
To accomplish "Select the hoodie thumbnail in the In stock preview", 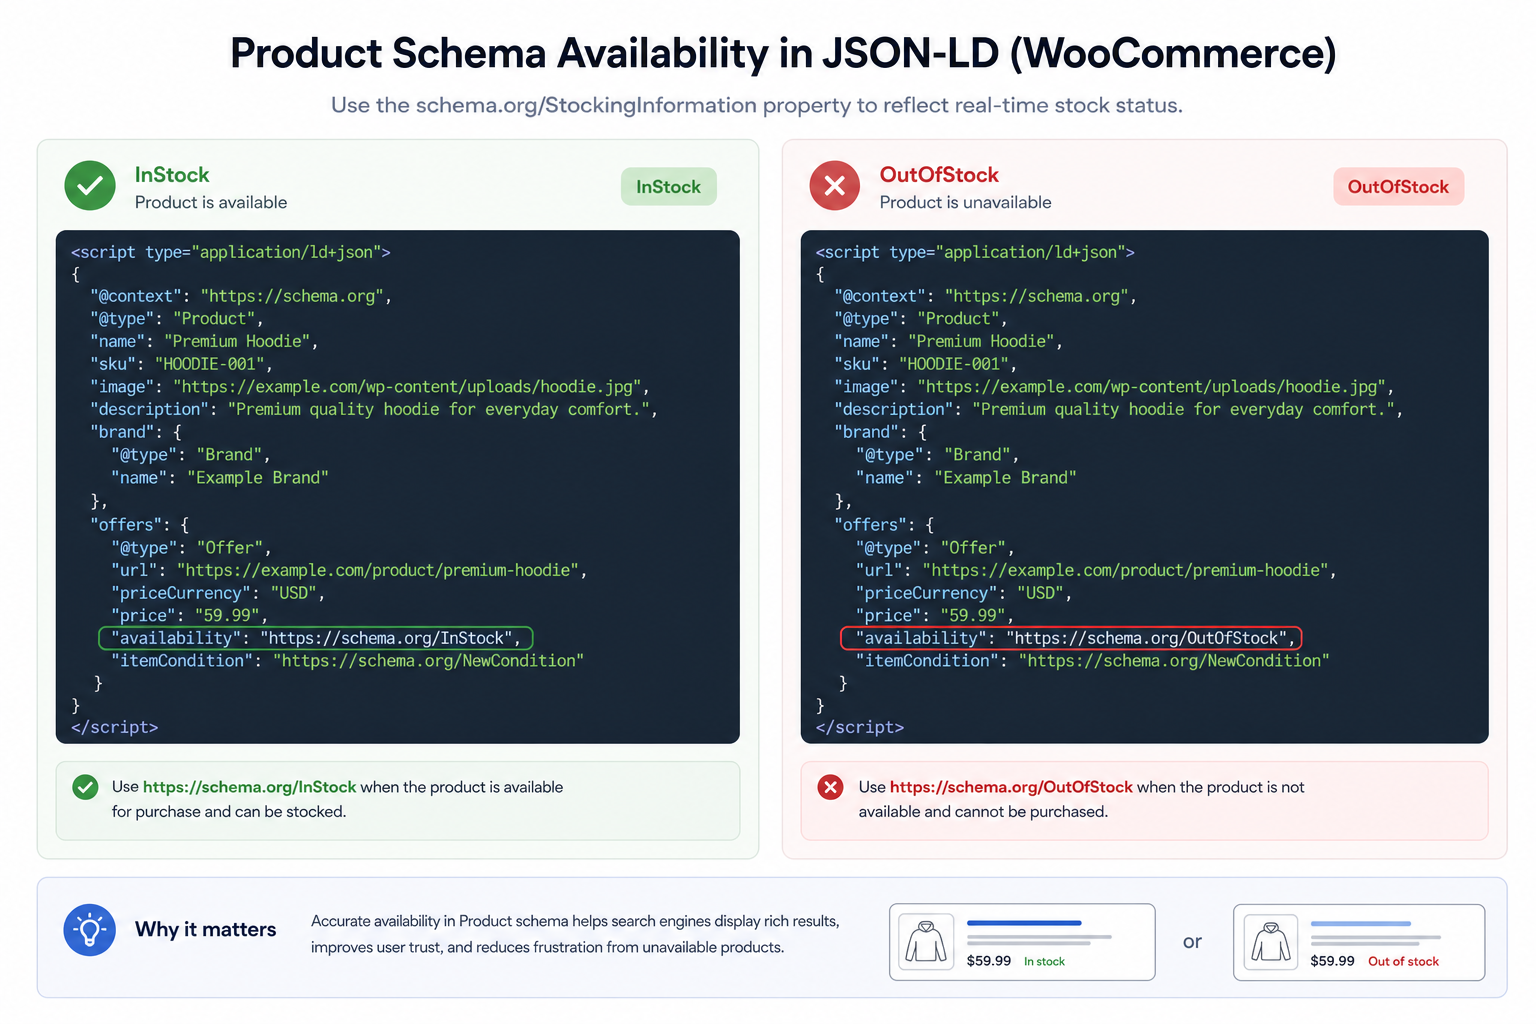I will [x=926, y=942].
